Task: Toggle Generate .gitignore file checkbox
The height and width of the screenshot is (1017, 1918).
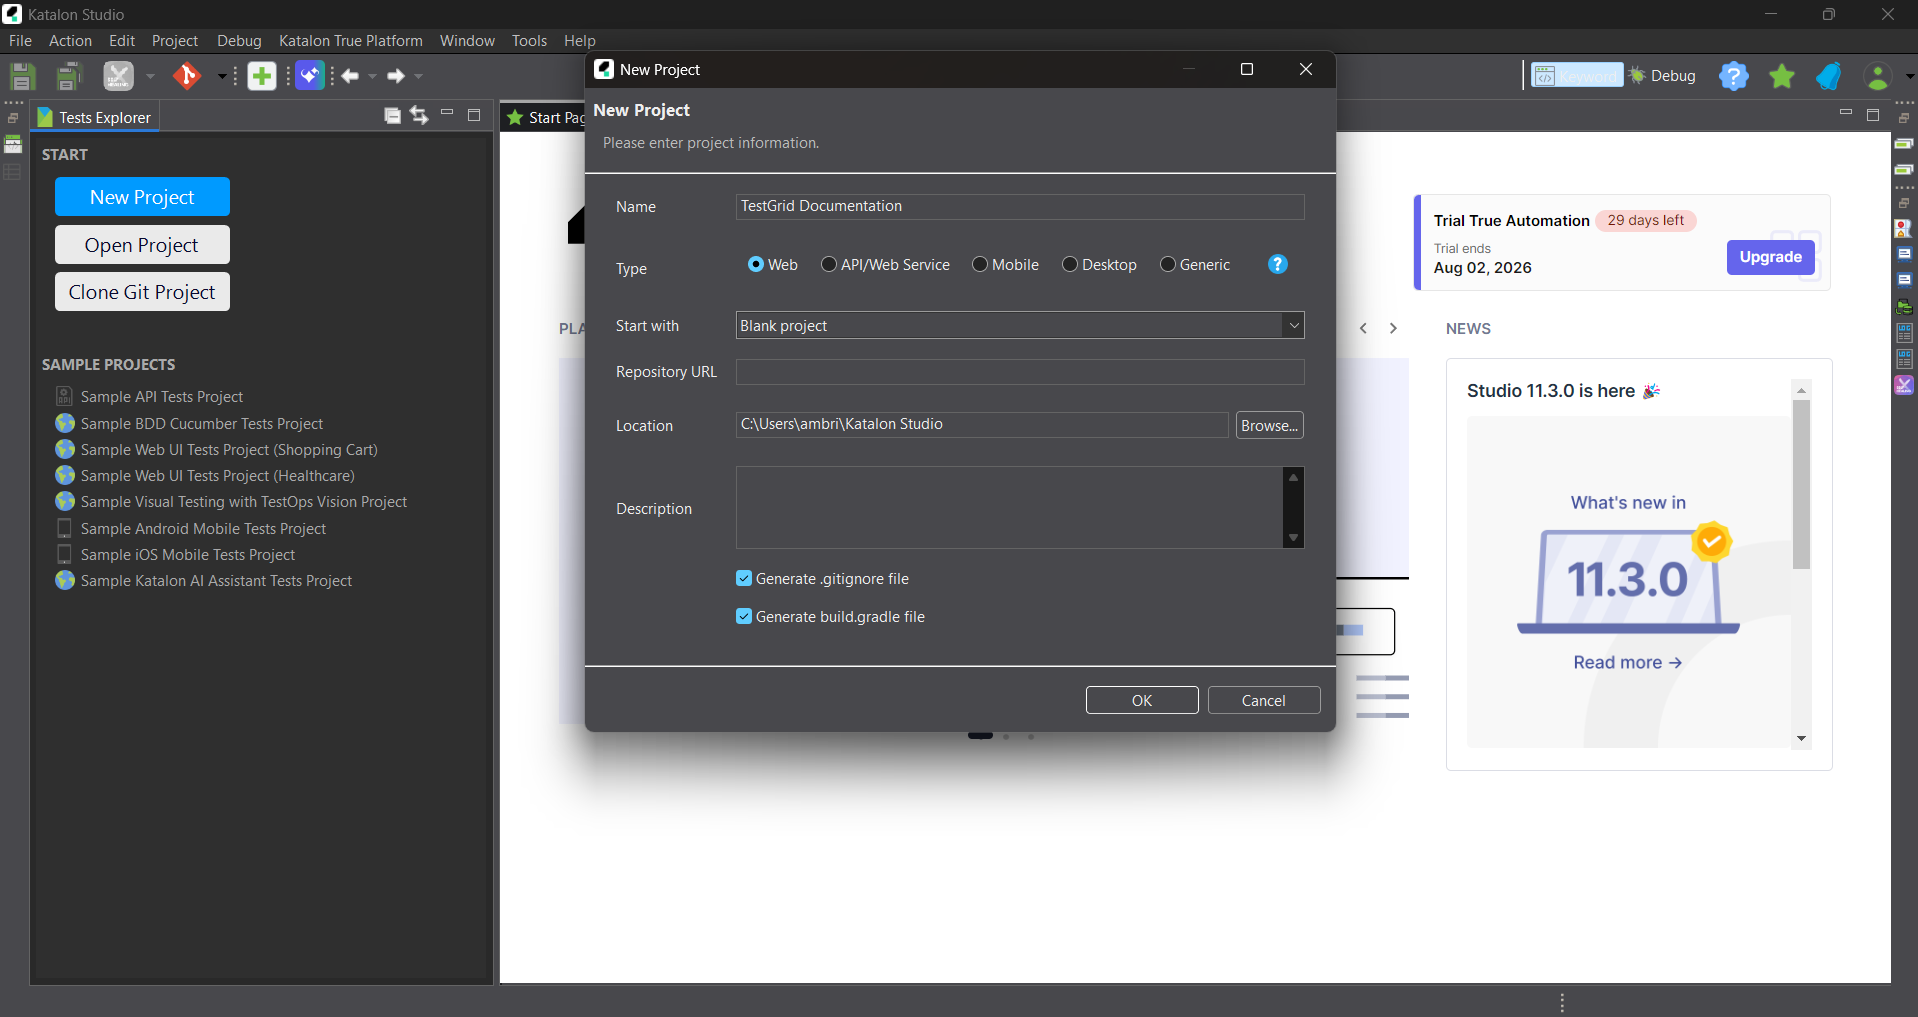Action: click(x=744, y=578)
